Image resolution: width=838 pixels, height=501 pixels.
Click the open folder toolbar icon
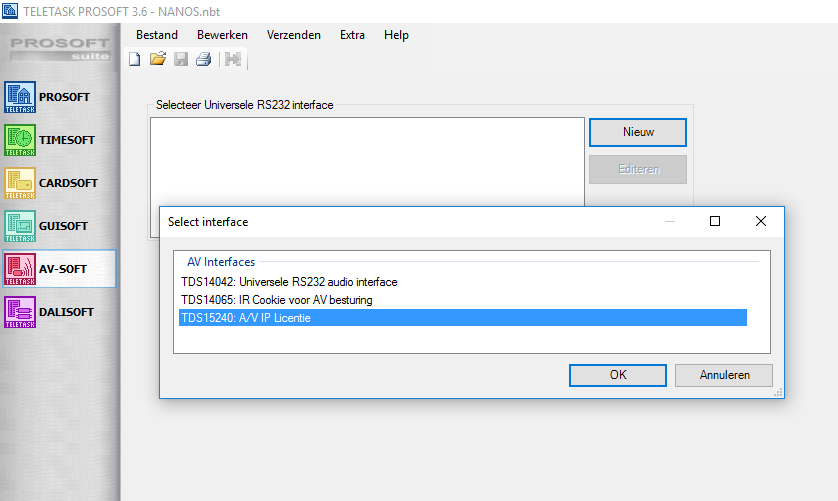click(158, 60)
